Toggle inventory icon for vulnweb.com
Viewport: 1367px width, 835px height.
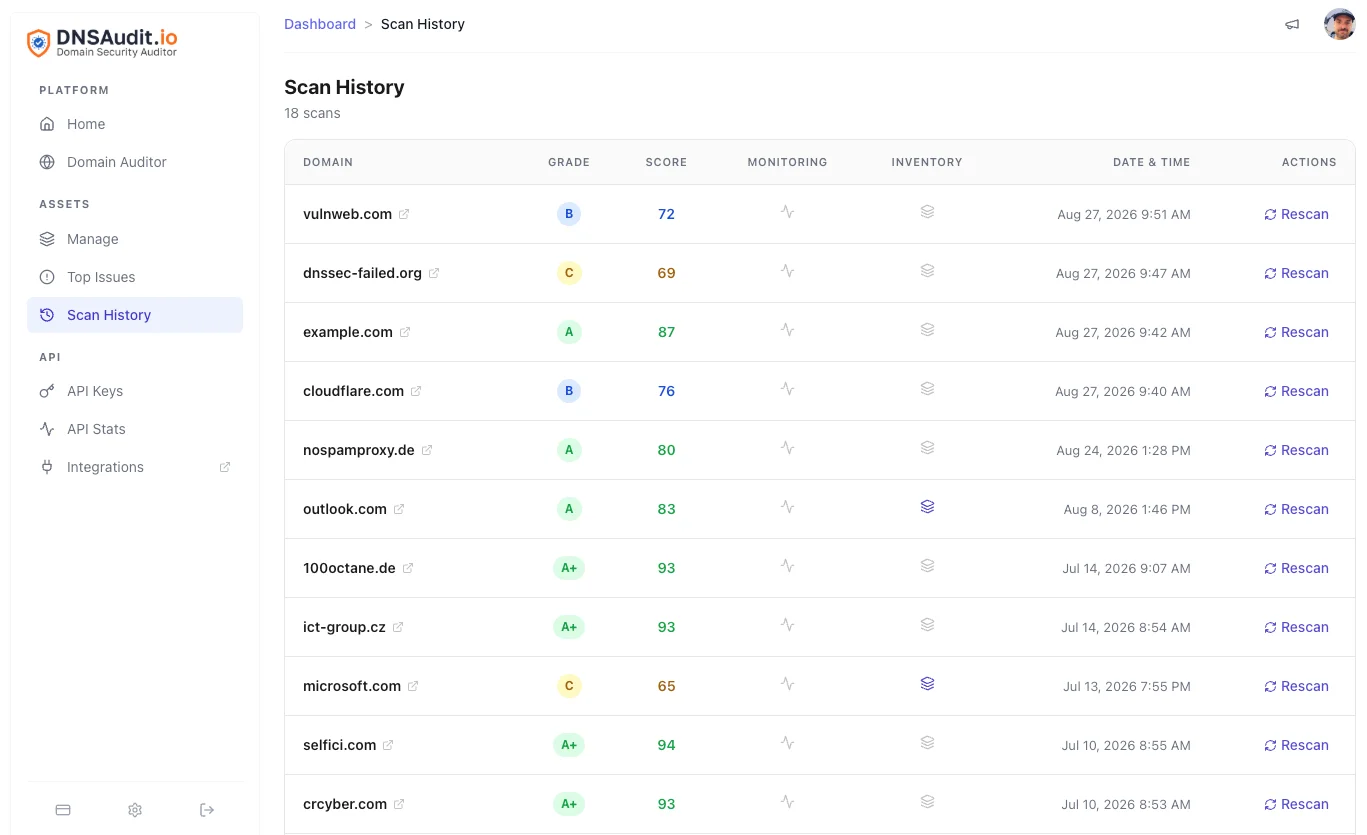927,212
